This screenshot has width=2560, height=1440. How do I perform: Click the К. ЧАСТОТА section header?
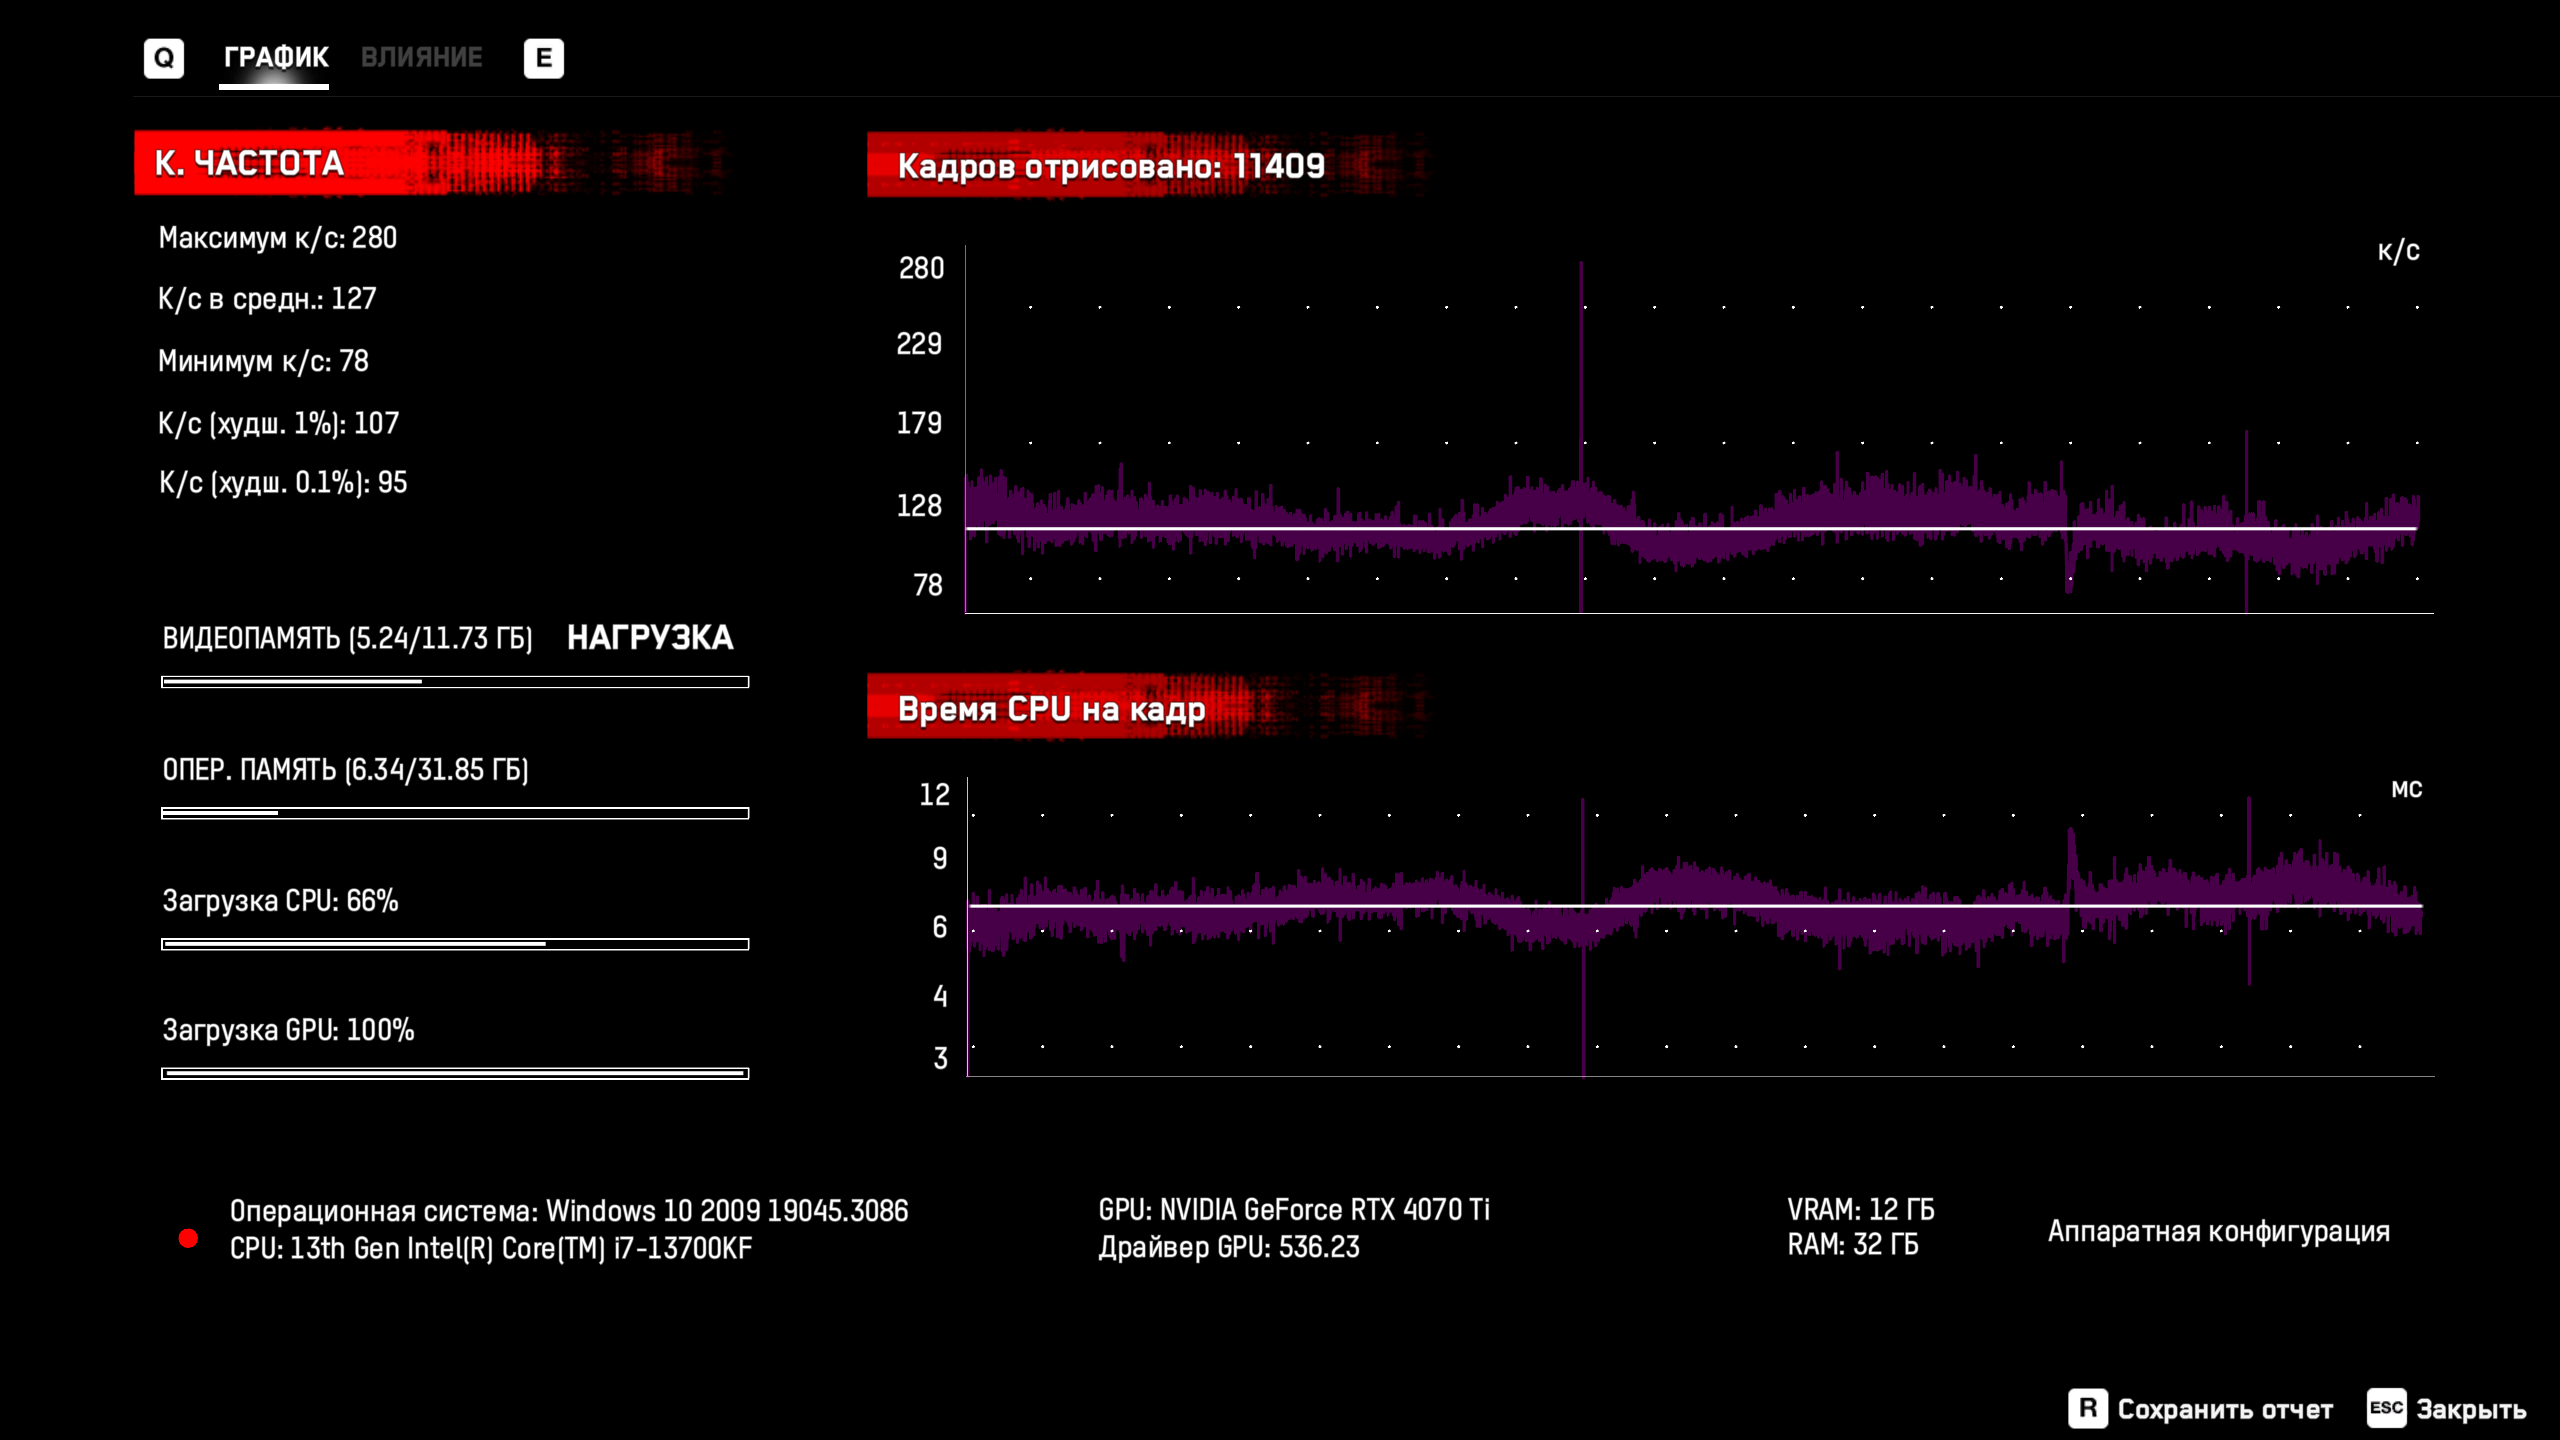pos(250,163)
